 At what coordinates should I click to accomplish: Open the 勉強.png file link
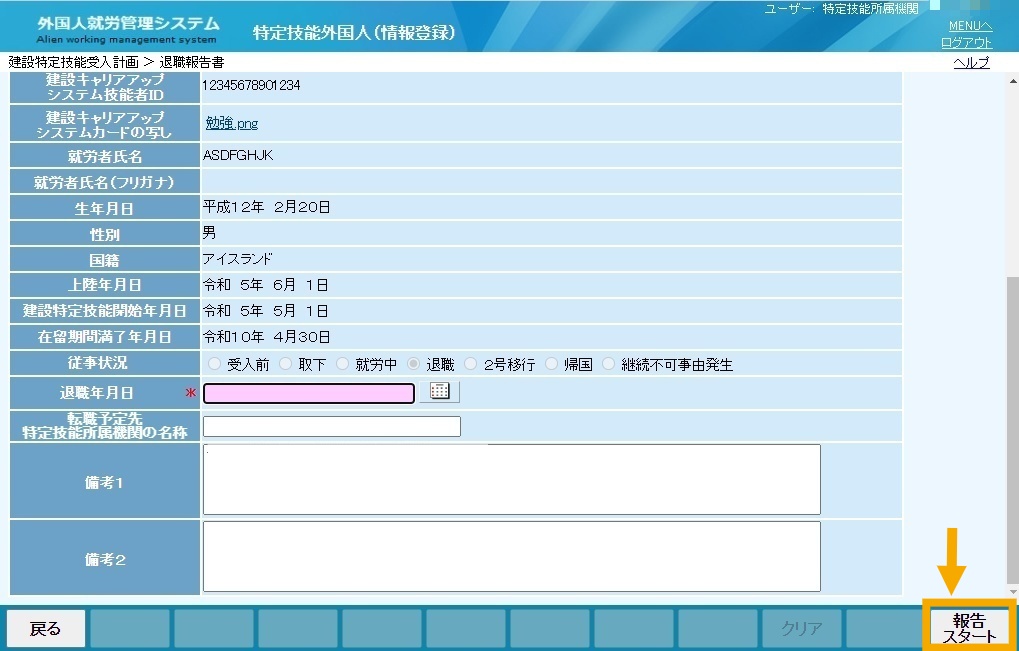coord(232,123)
